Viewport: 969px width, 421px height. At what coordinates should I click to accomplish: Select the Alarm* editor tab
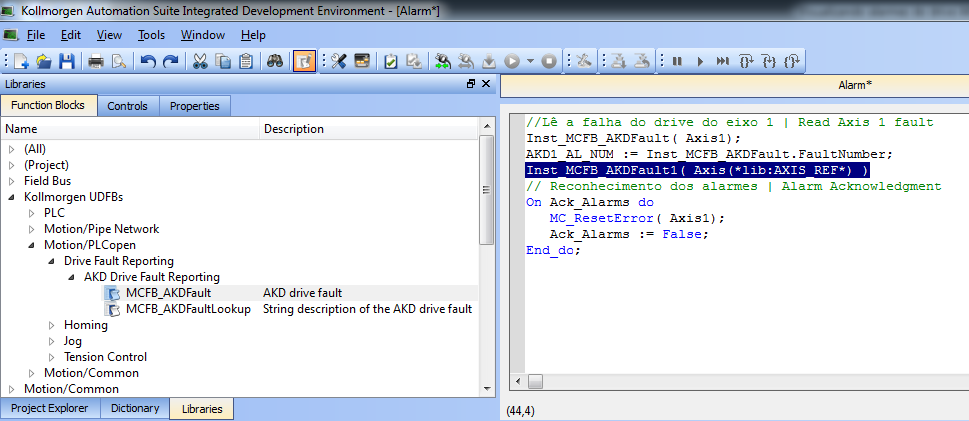(855, 85)
